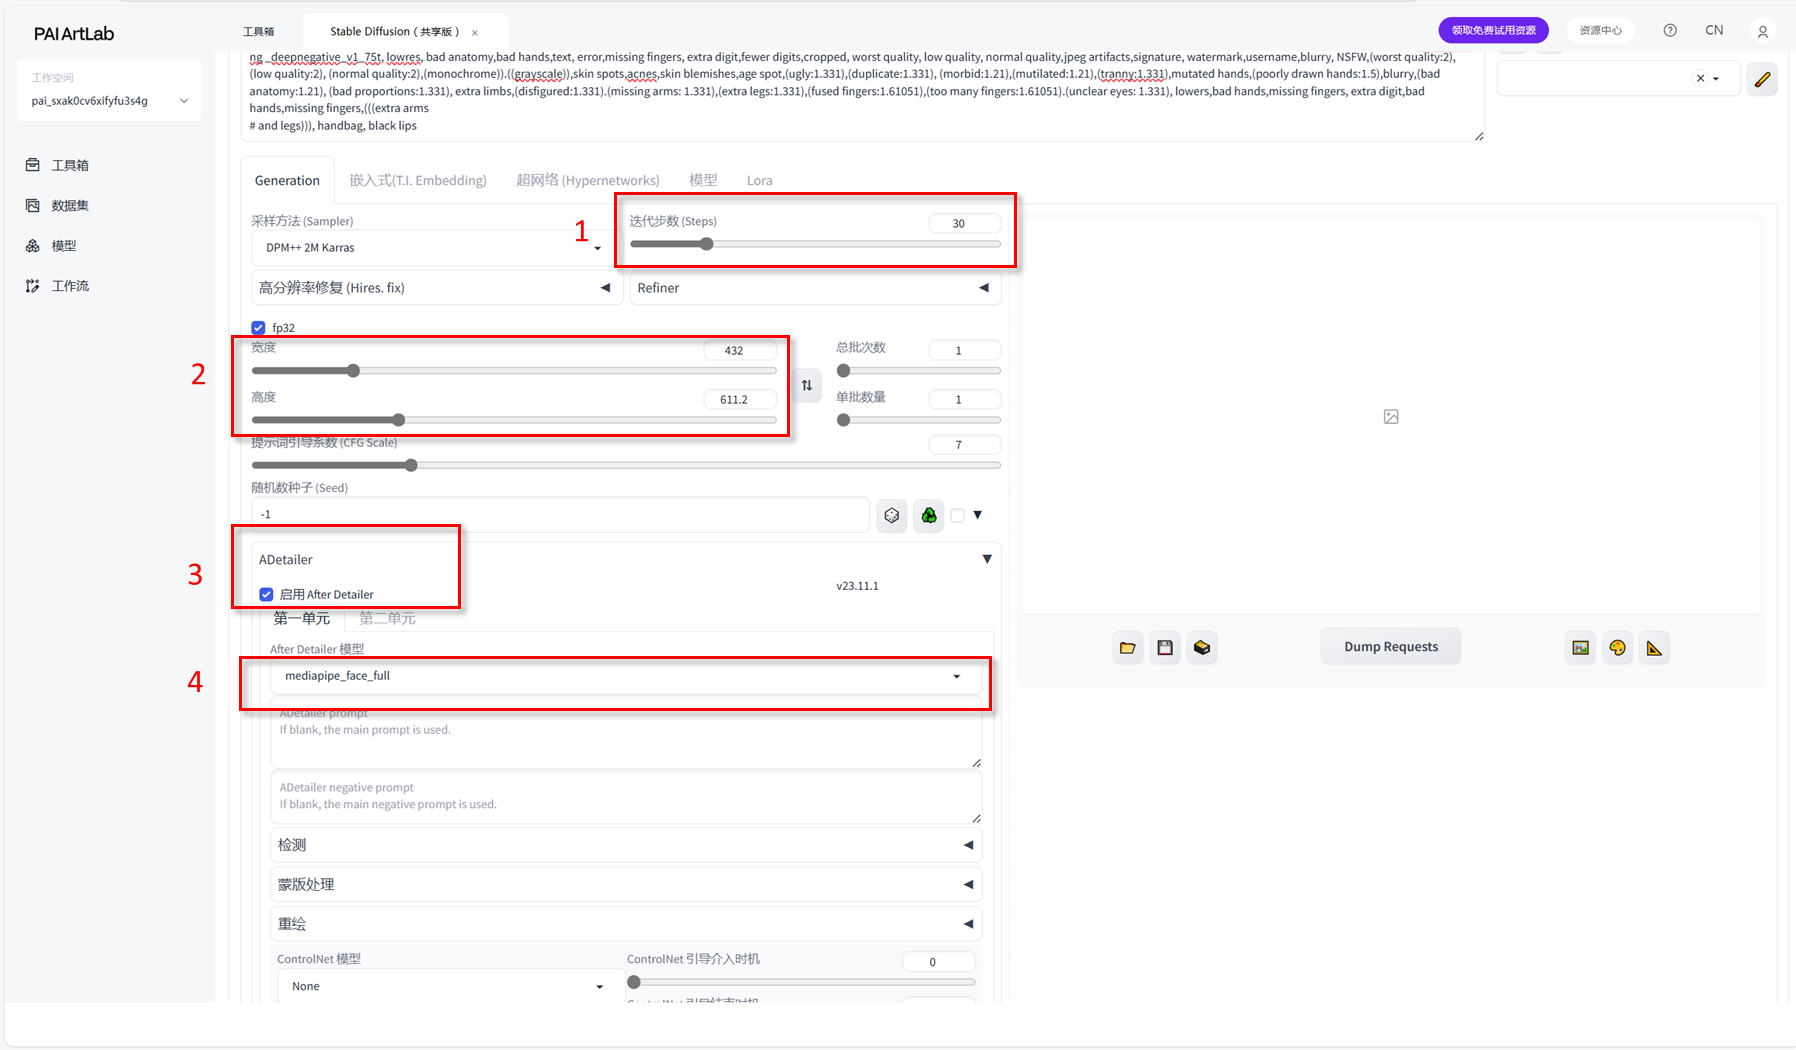Click the 工作流 workflow icon in sidebar
1796x1050 pixels.
click(x=33, y=286)
